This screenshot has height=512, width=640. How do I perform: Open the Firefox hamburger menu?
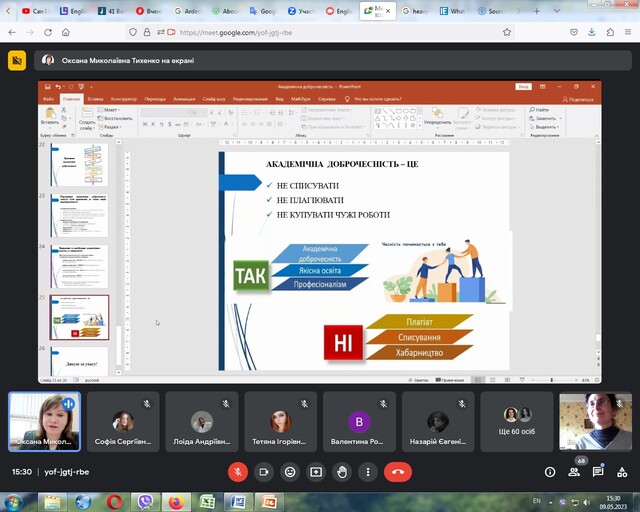click(628, 32)
